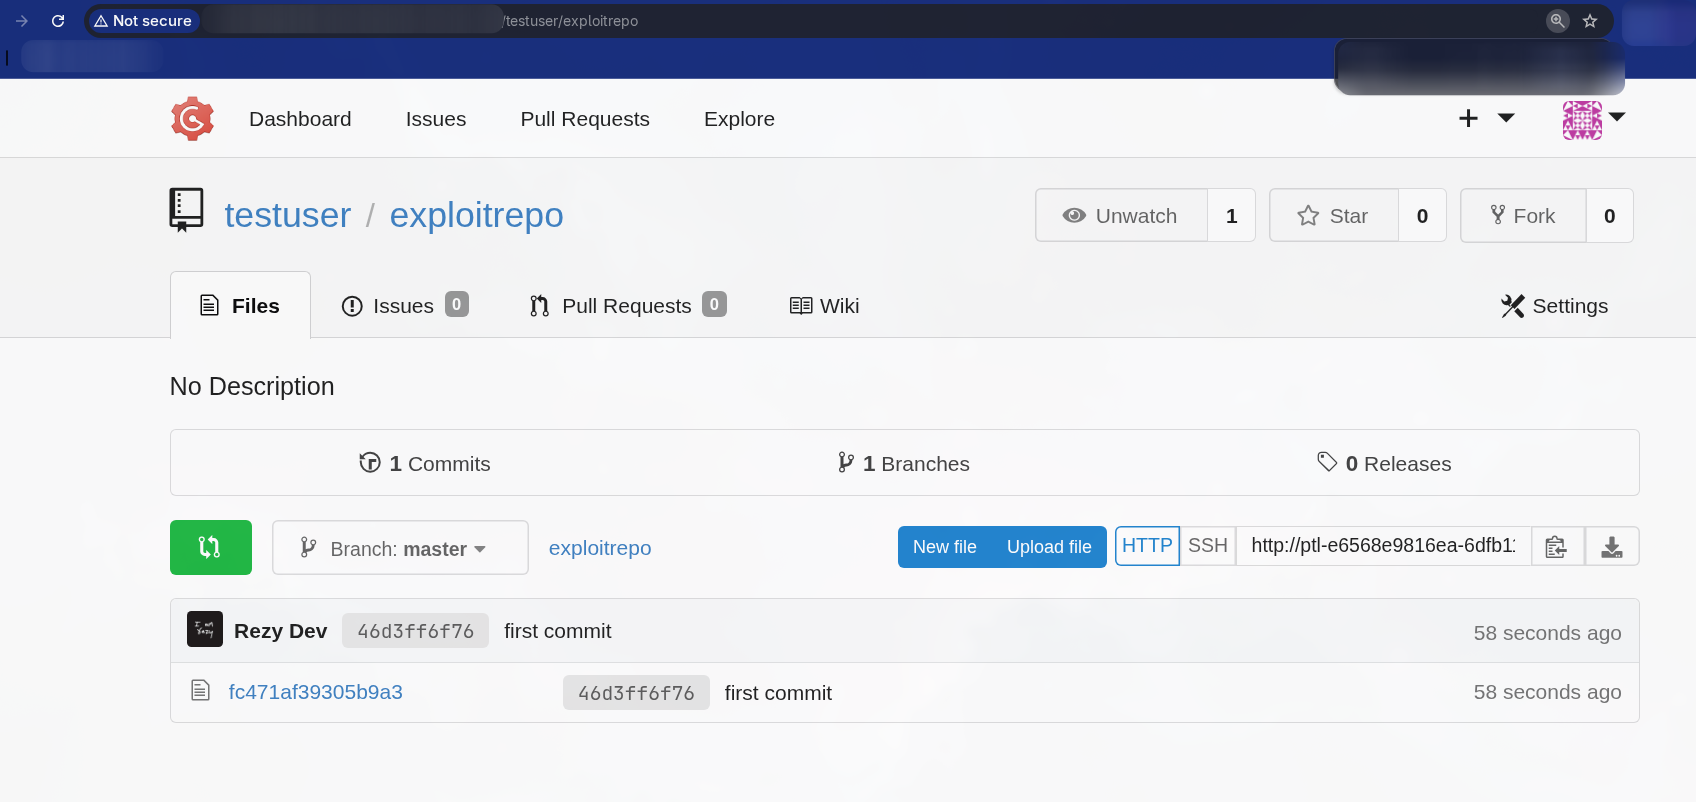Open the repository Issues tab
This screenshot has height=802, width=1696.
pos(403,306)
